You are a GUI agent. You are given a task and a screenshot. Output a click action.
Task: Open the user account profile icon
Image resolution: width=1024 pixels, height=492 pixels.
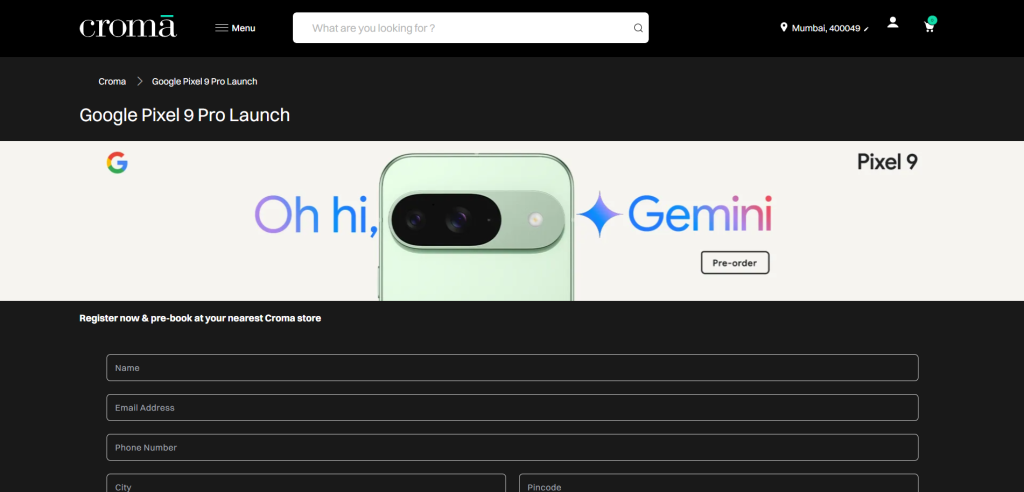click(893, 22)
